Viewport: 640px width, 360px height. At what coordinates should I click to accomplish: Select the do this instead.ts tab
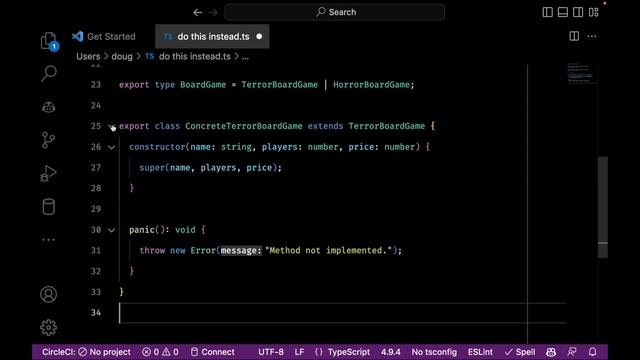(213, 36)
